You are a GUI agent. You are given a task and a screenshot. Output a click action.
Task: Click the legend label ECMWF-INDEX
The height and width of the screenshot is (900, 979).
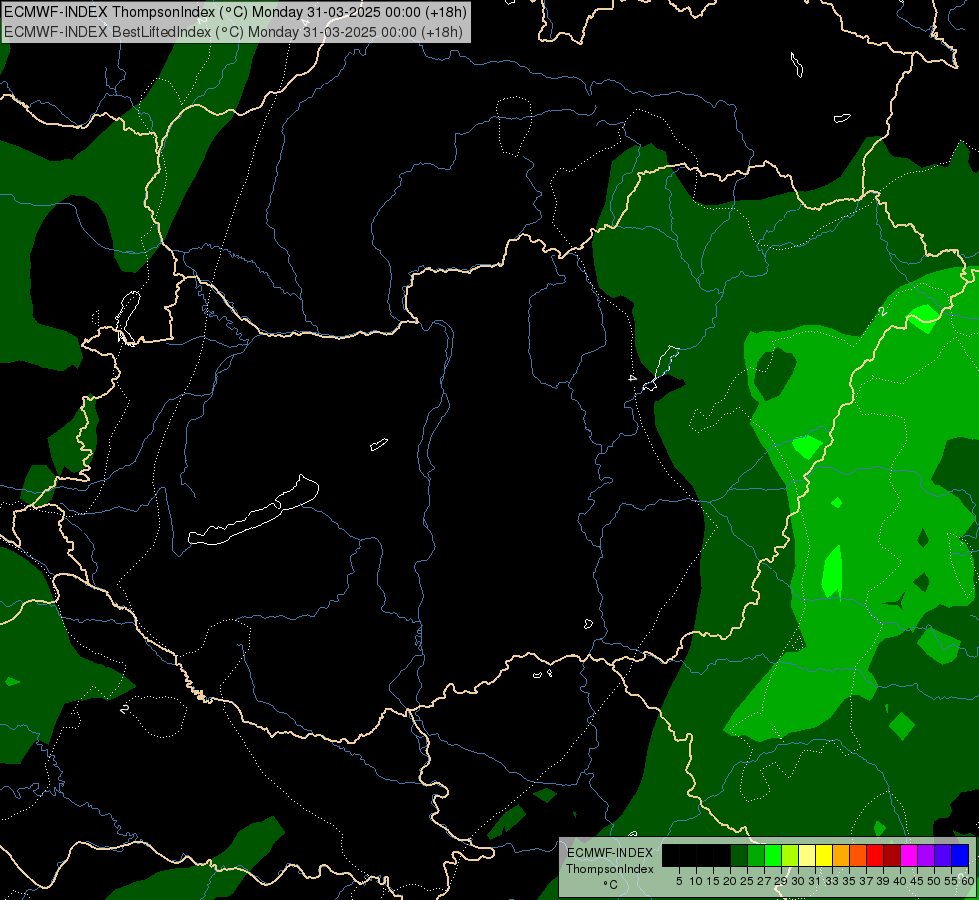(x=610, y=853)
